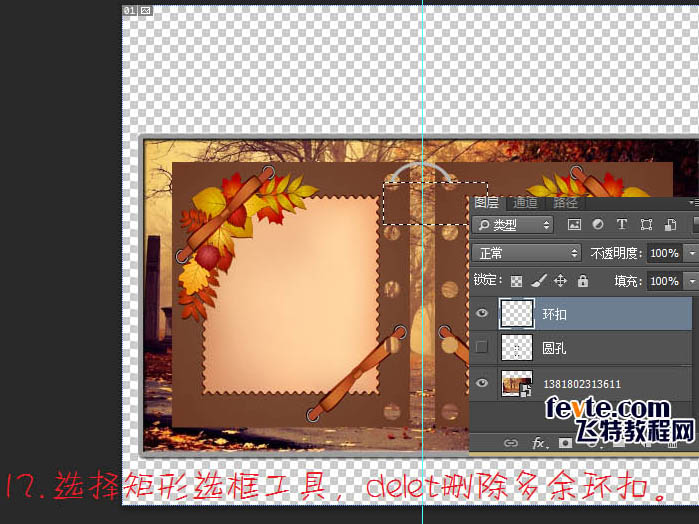Switch to the 通道 (Channels) tab
This screenshot has width=699, height=524.
click(525, 203)
